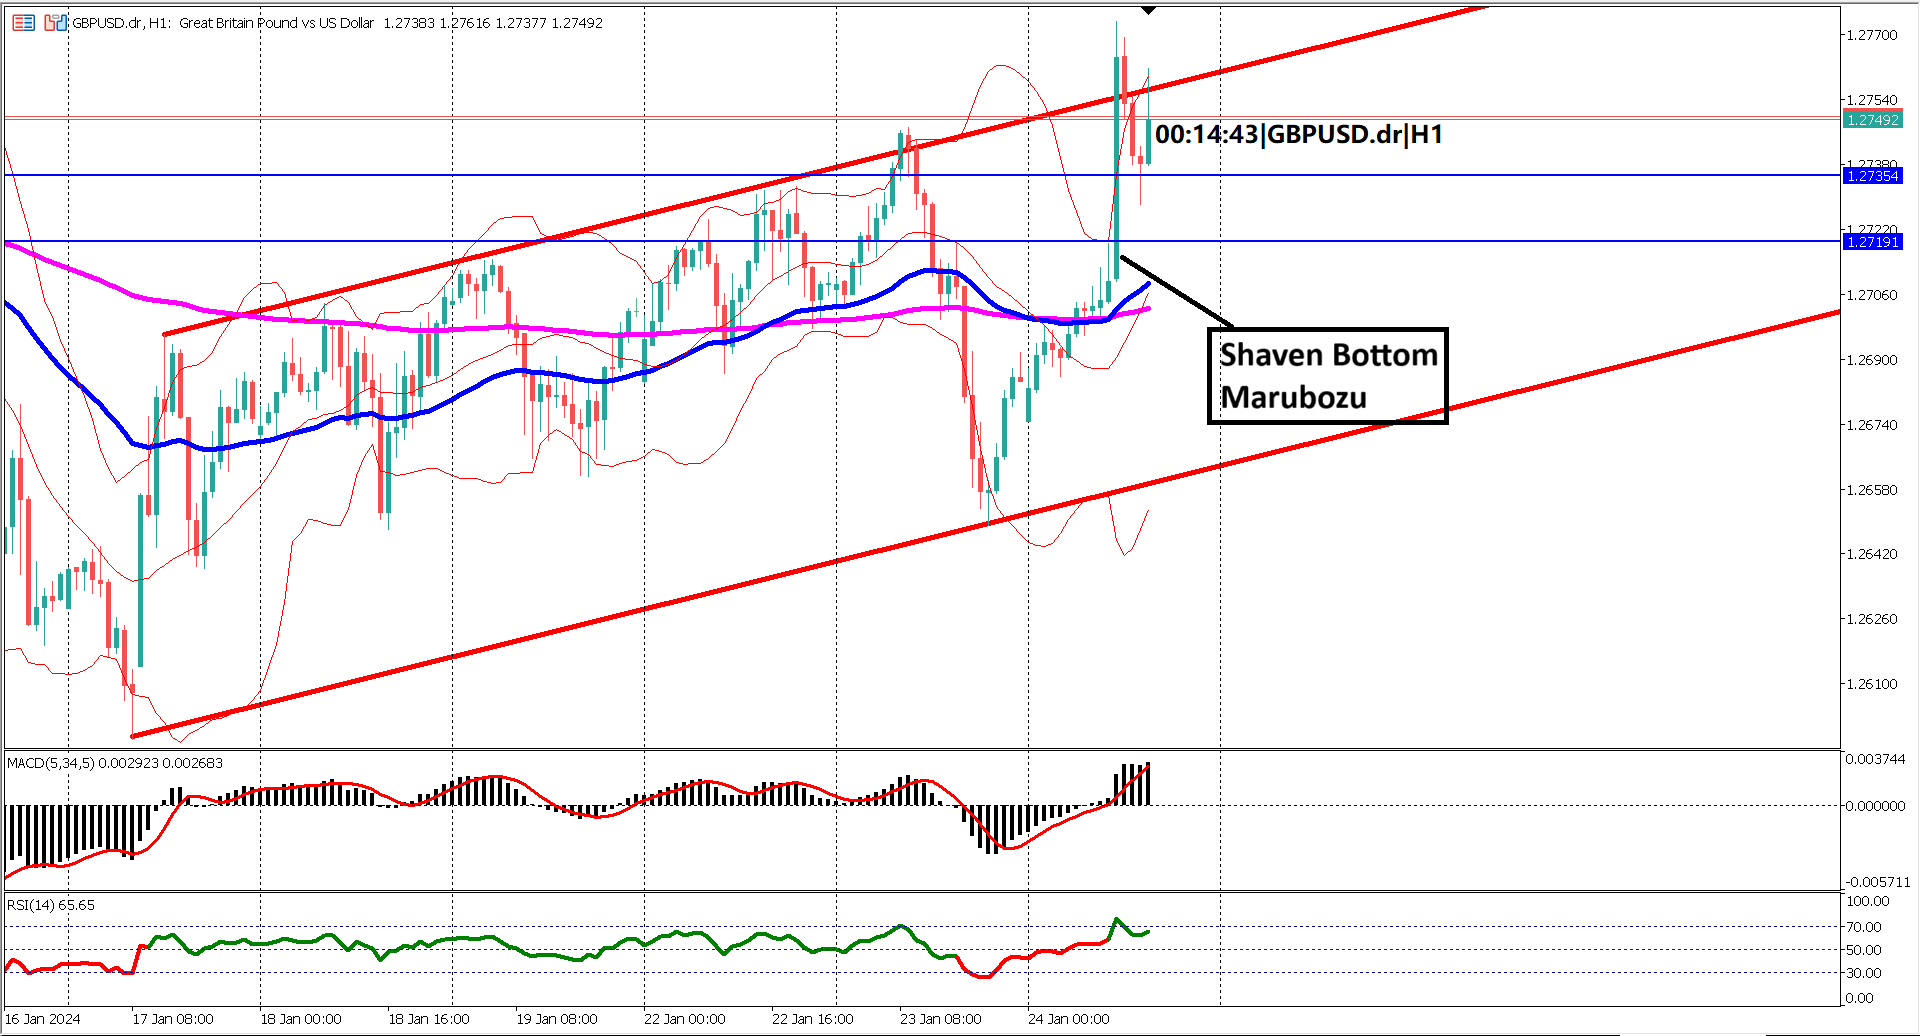This screenshot has height=1036, width=1920.
Task: Select the black down-arrow marker above chart
Action: coord(1148,10)
